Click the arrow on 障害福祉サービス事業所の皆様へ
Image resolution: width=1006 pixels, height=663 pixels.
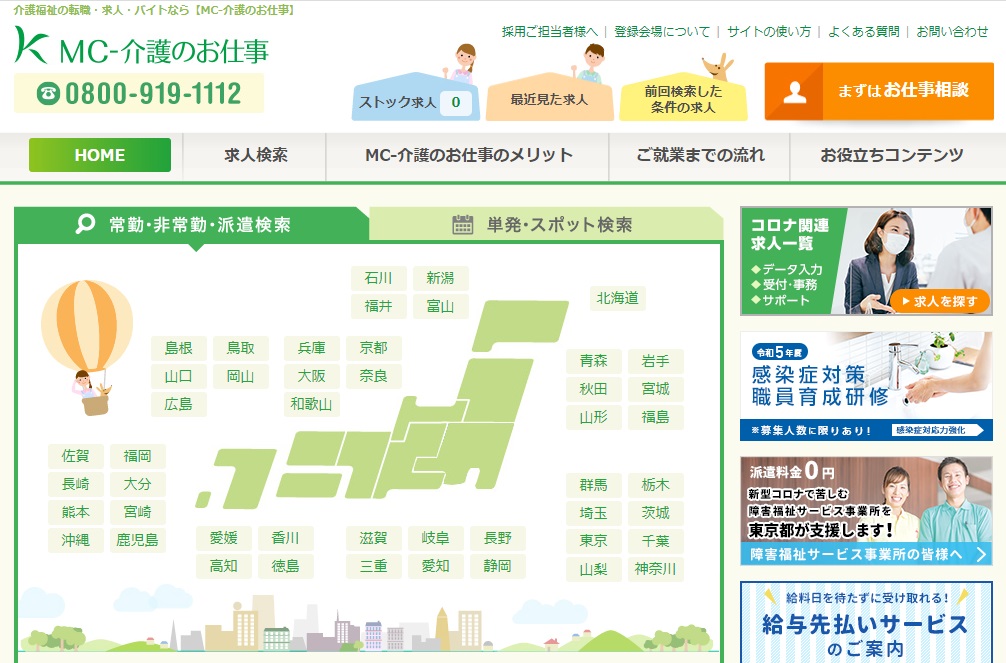981,554
